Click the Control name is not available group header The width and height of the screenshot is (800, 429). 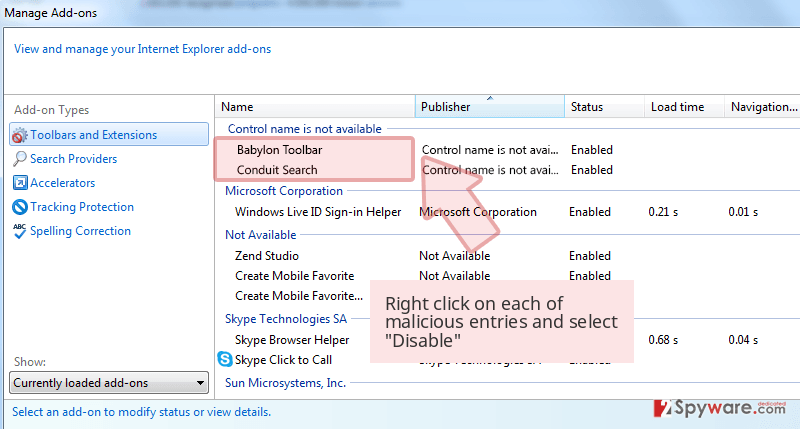point(305,129)
